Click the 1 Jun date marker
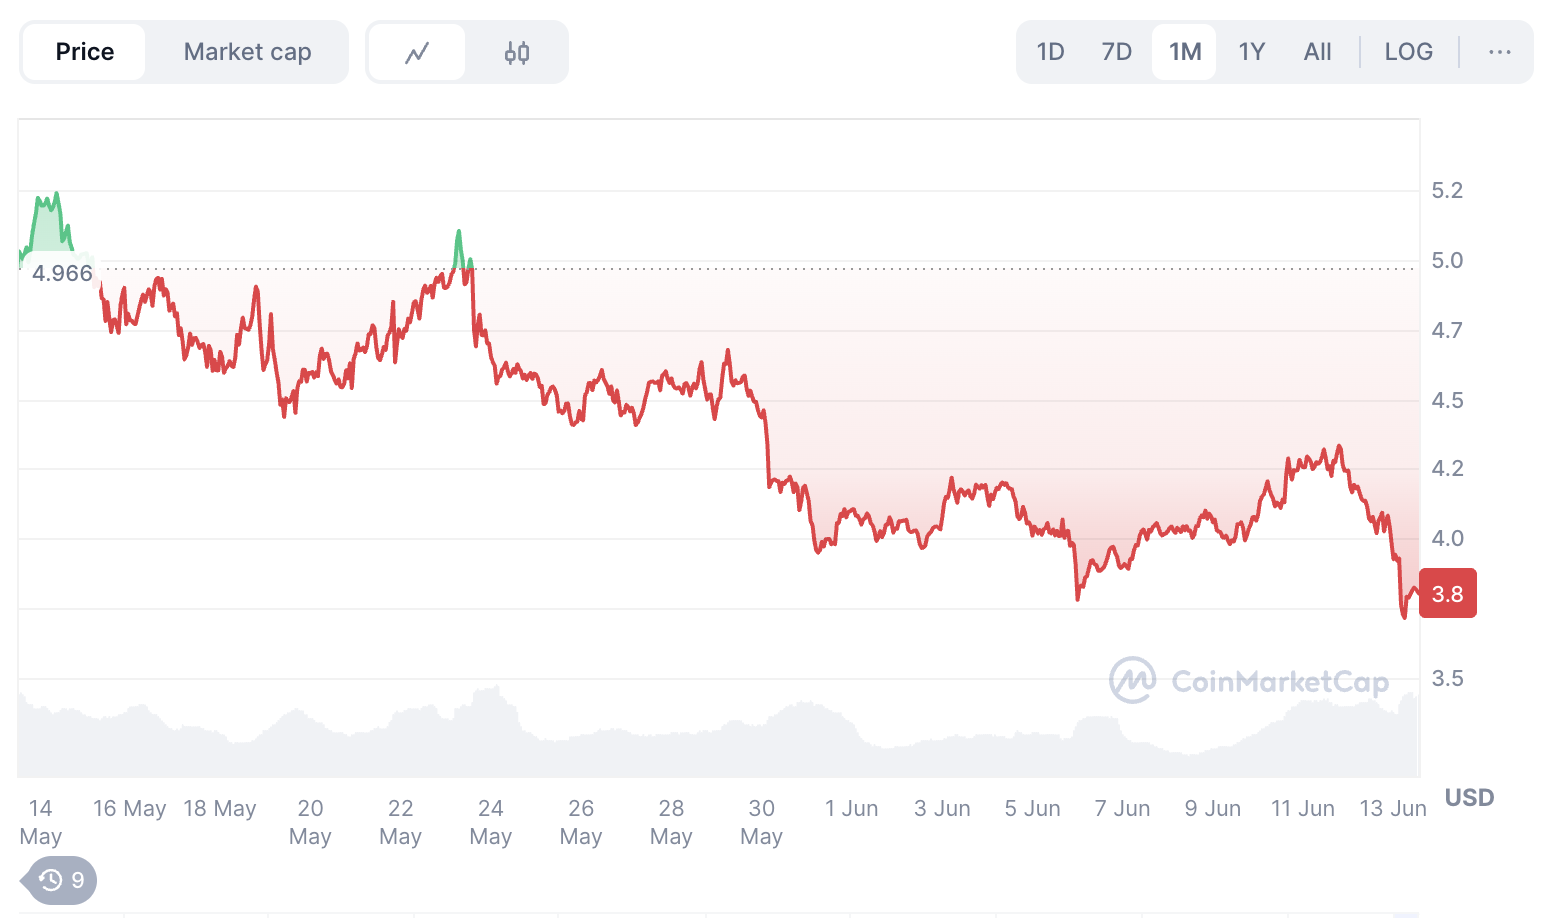This screenshot has width=1560, height=918. (x=851, y=808)
